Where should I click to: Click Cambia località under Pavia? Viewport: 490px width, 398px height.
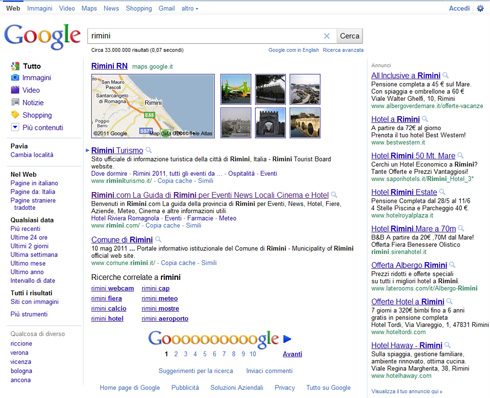click(32, 155)
